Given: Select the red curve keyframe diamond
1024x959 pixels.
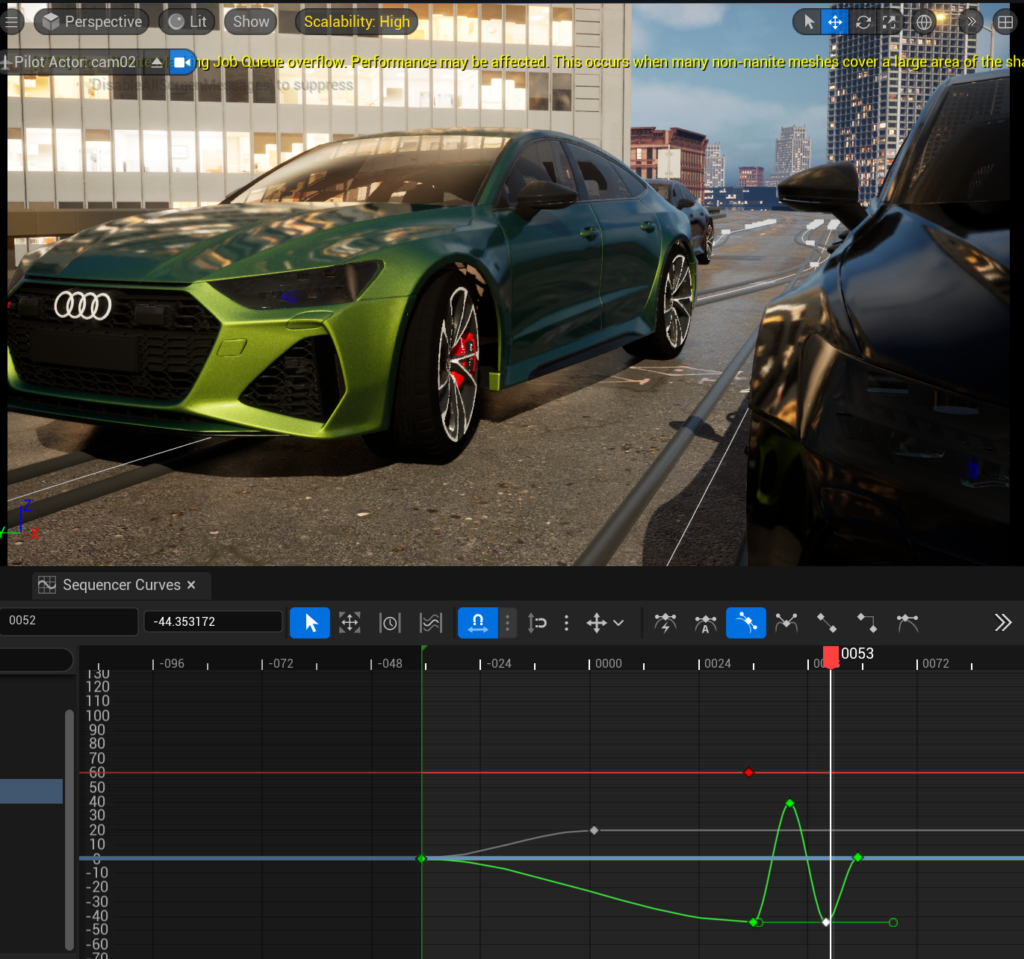Looking at the screenshot, I should (x=749, y=772).
